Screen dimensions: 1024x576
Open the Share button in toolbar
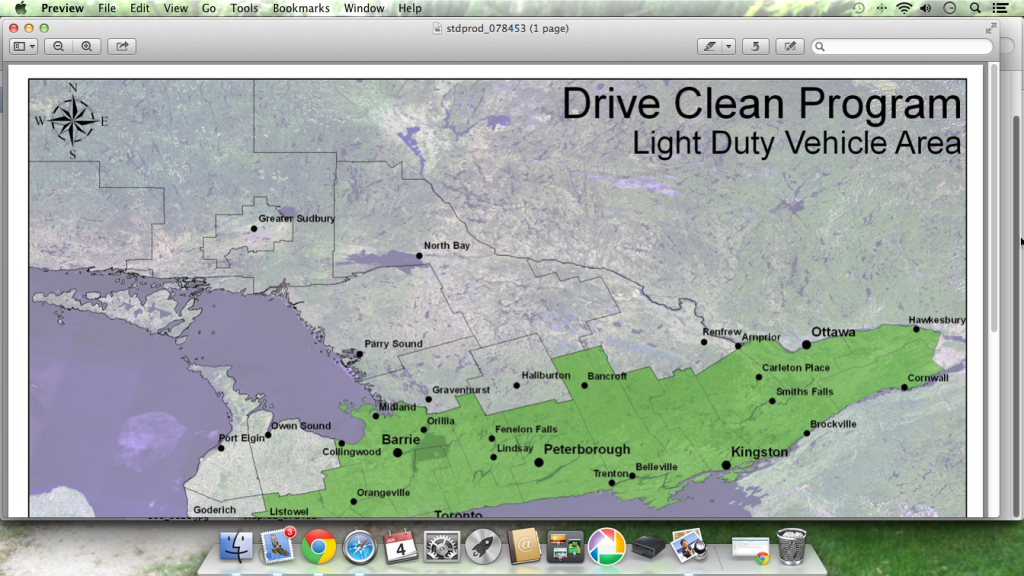122,46
